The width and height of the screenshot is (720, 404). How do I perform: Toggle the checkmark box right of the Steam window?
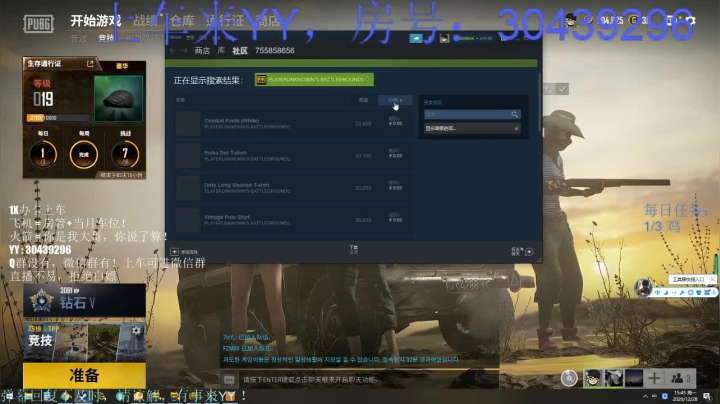pyautogui.click(x=562, y=89)
